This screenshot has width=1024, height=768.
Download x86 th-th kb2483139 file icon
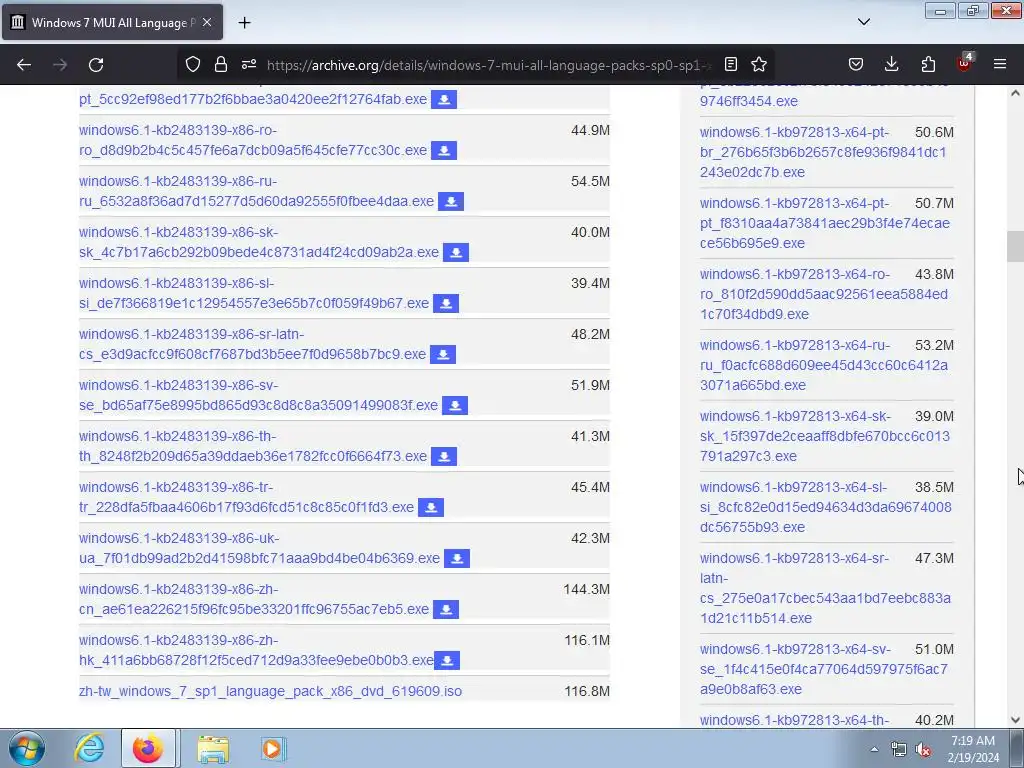coord(444,456)
